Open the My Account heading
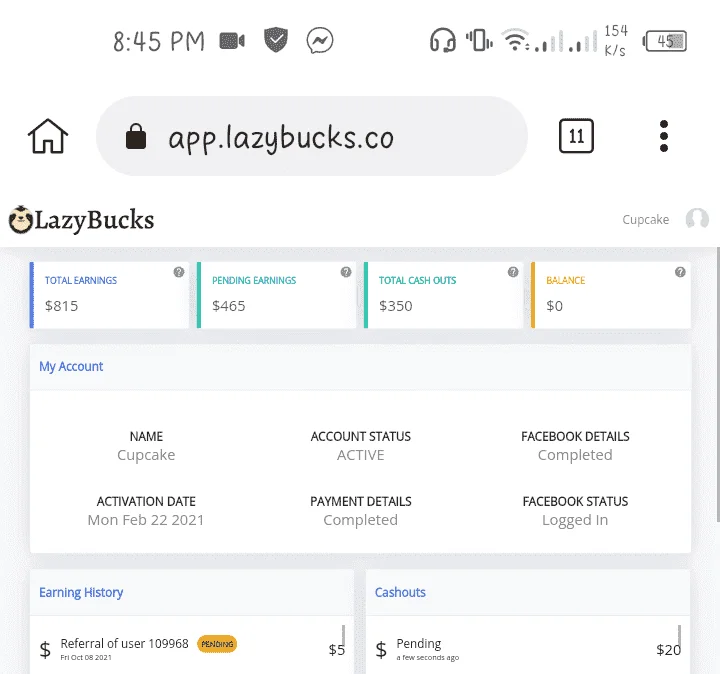This screenshot has width=720, height=674. (71, 366)
